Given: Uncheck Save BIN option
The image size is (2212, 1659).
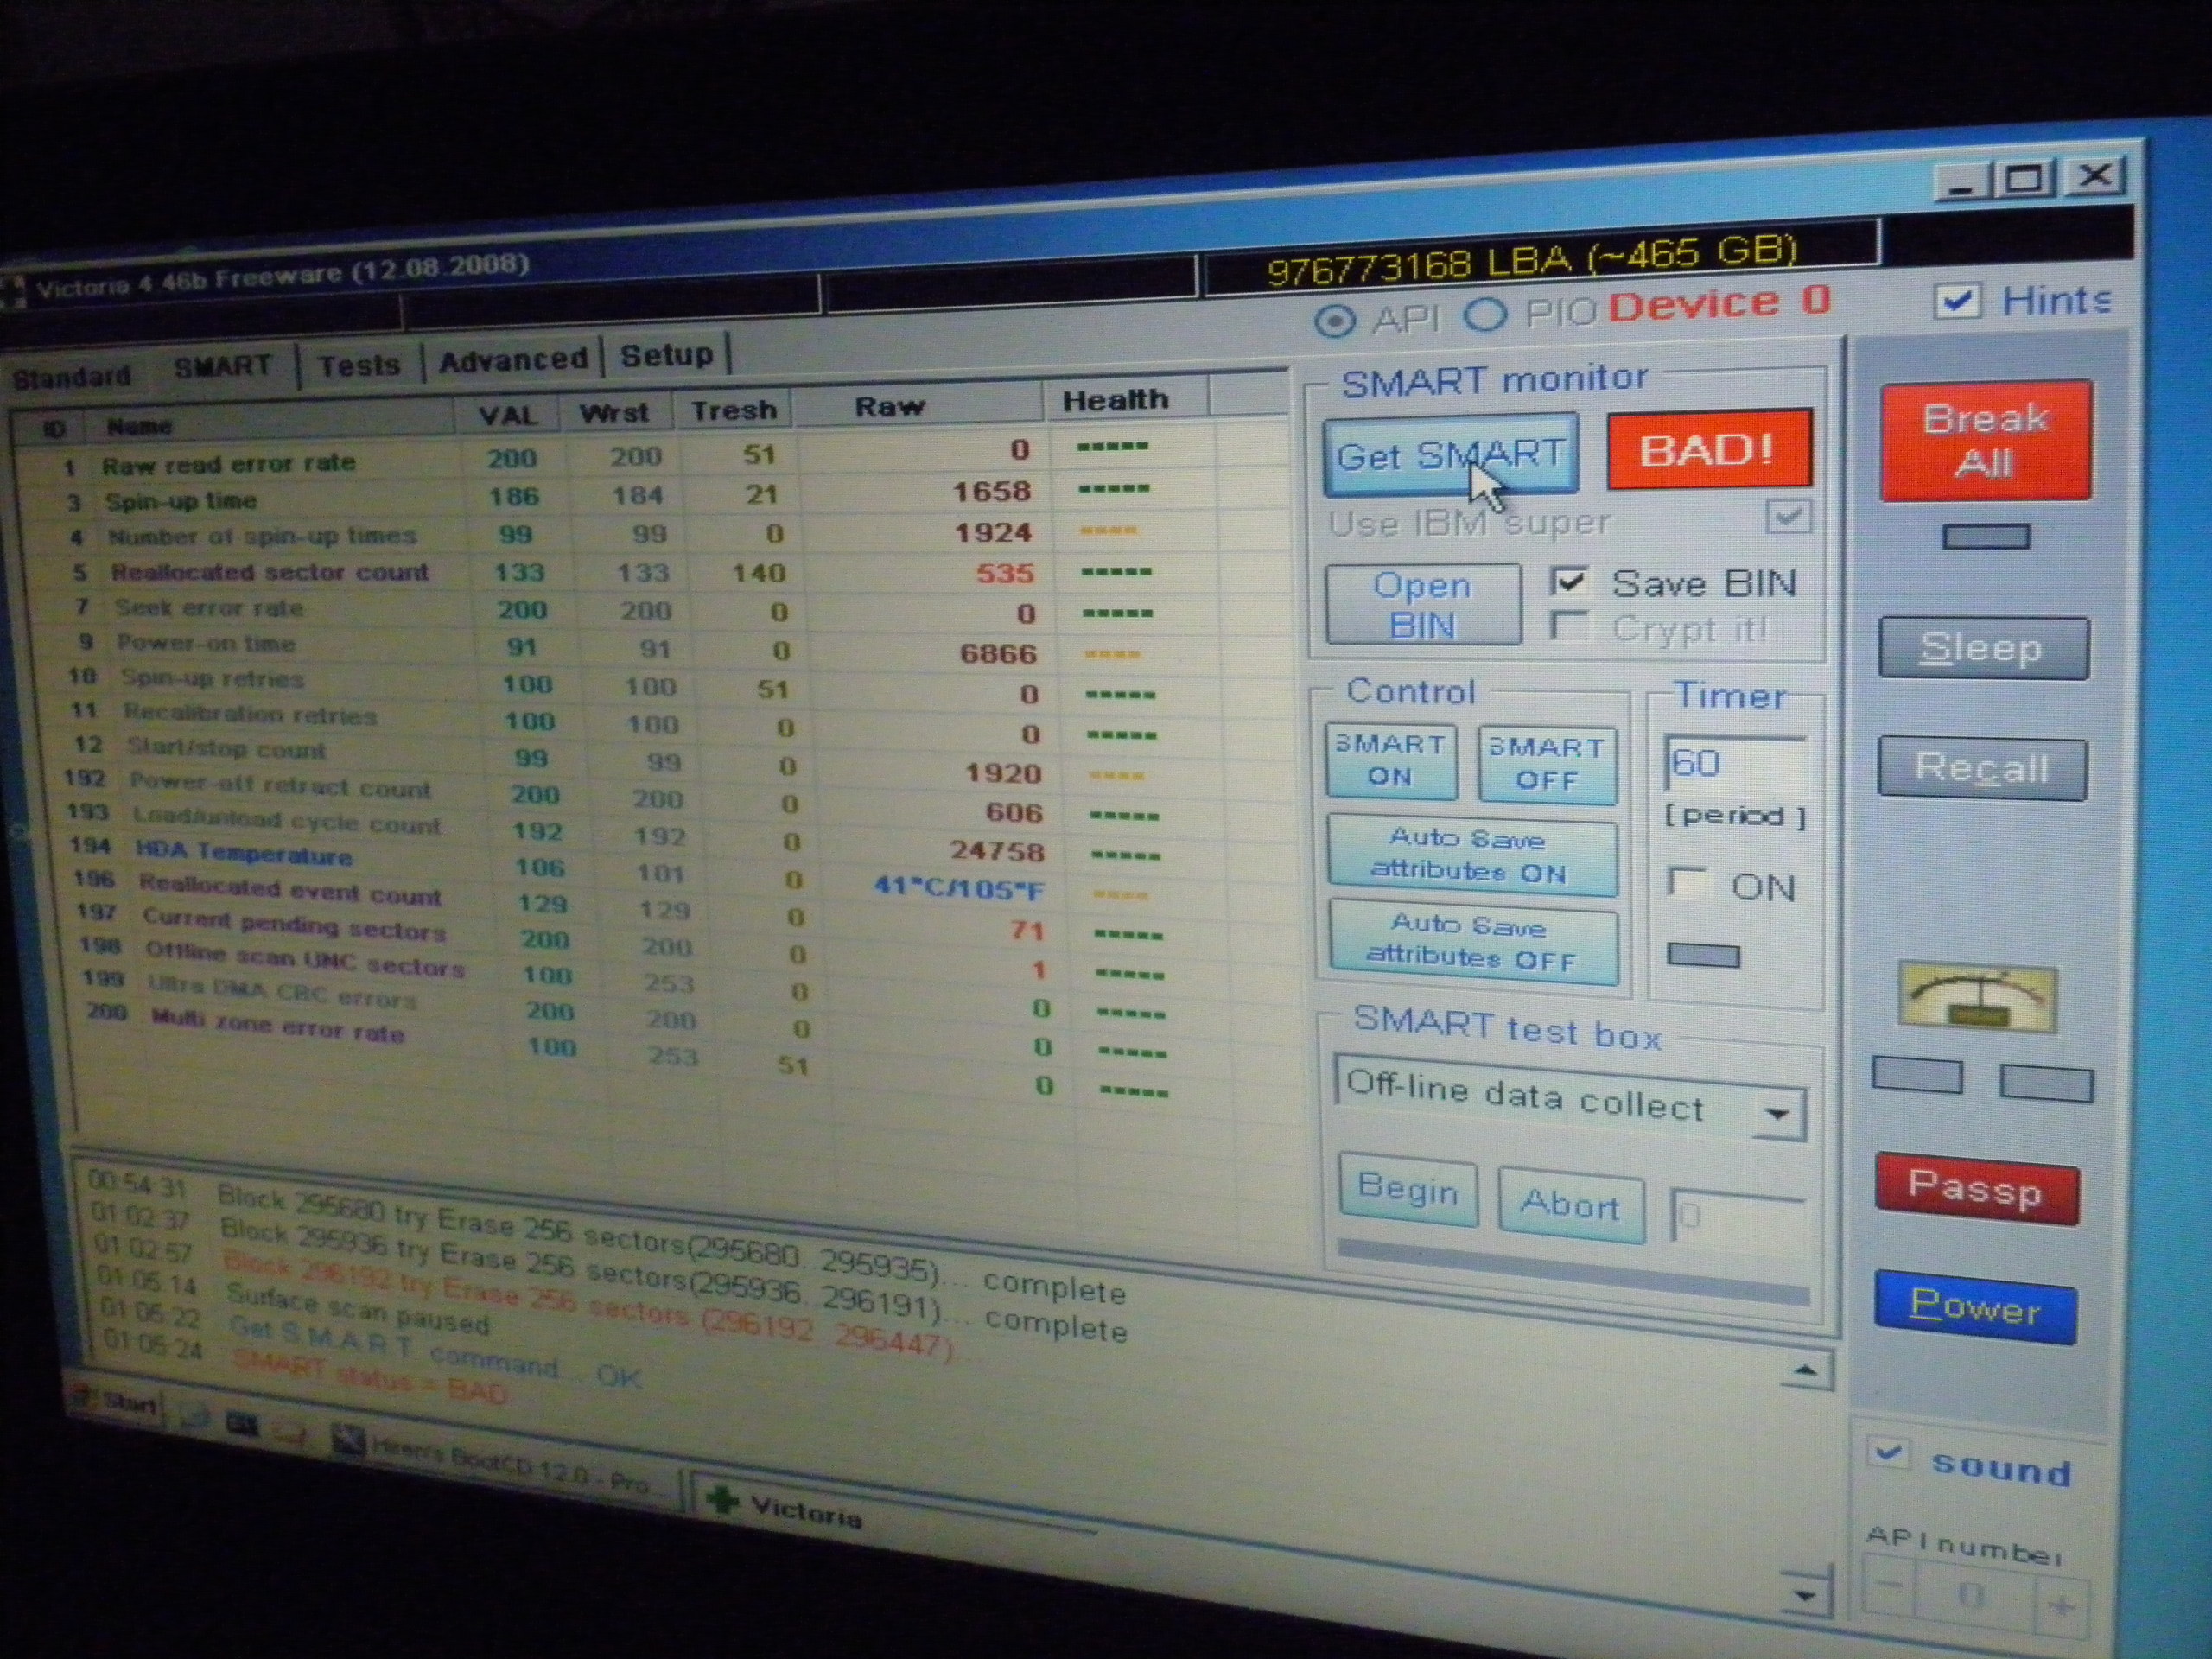Looking at the screenshot, I should (1570, 582).
